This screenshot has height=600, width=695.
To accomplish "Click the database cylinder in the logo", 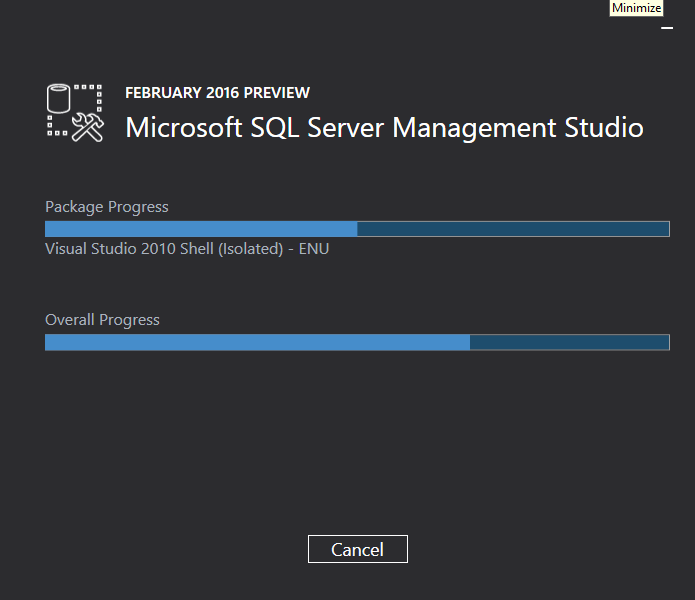I will coord(60,100).
